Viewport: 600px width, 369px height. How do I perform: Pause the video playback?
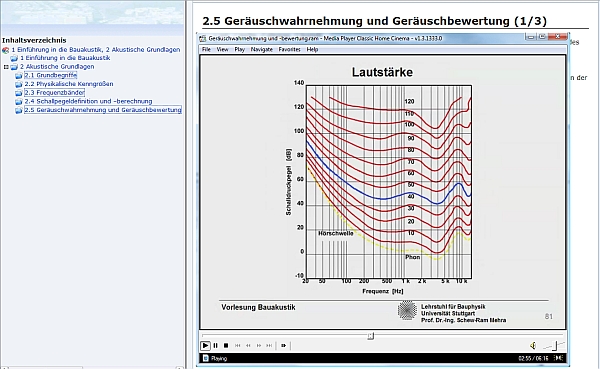pos(215,345)
